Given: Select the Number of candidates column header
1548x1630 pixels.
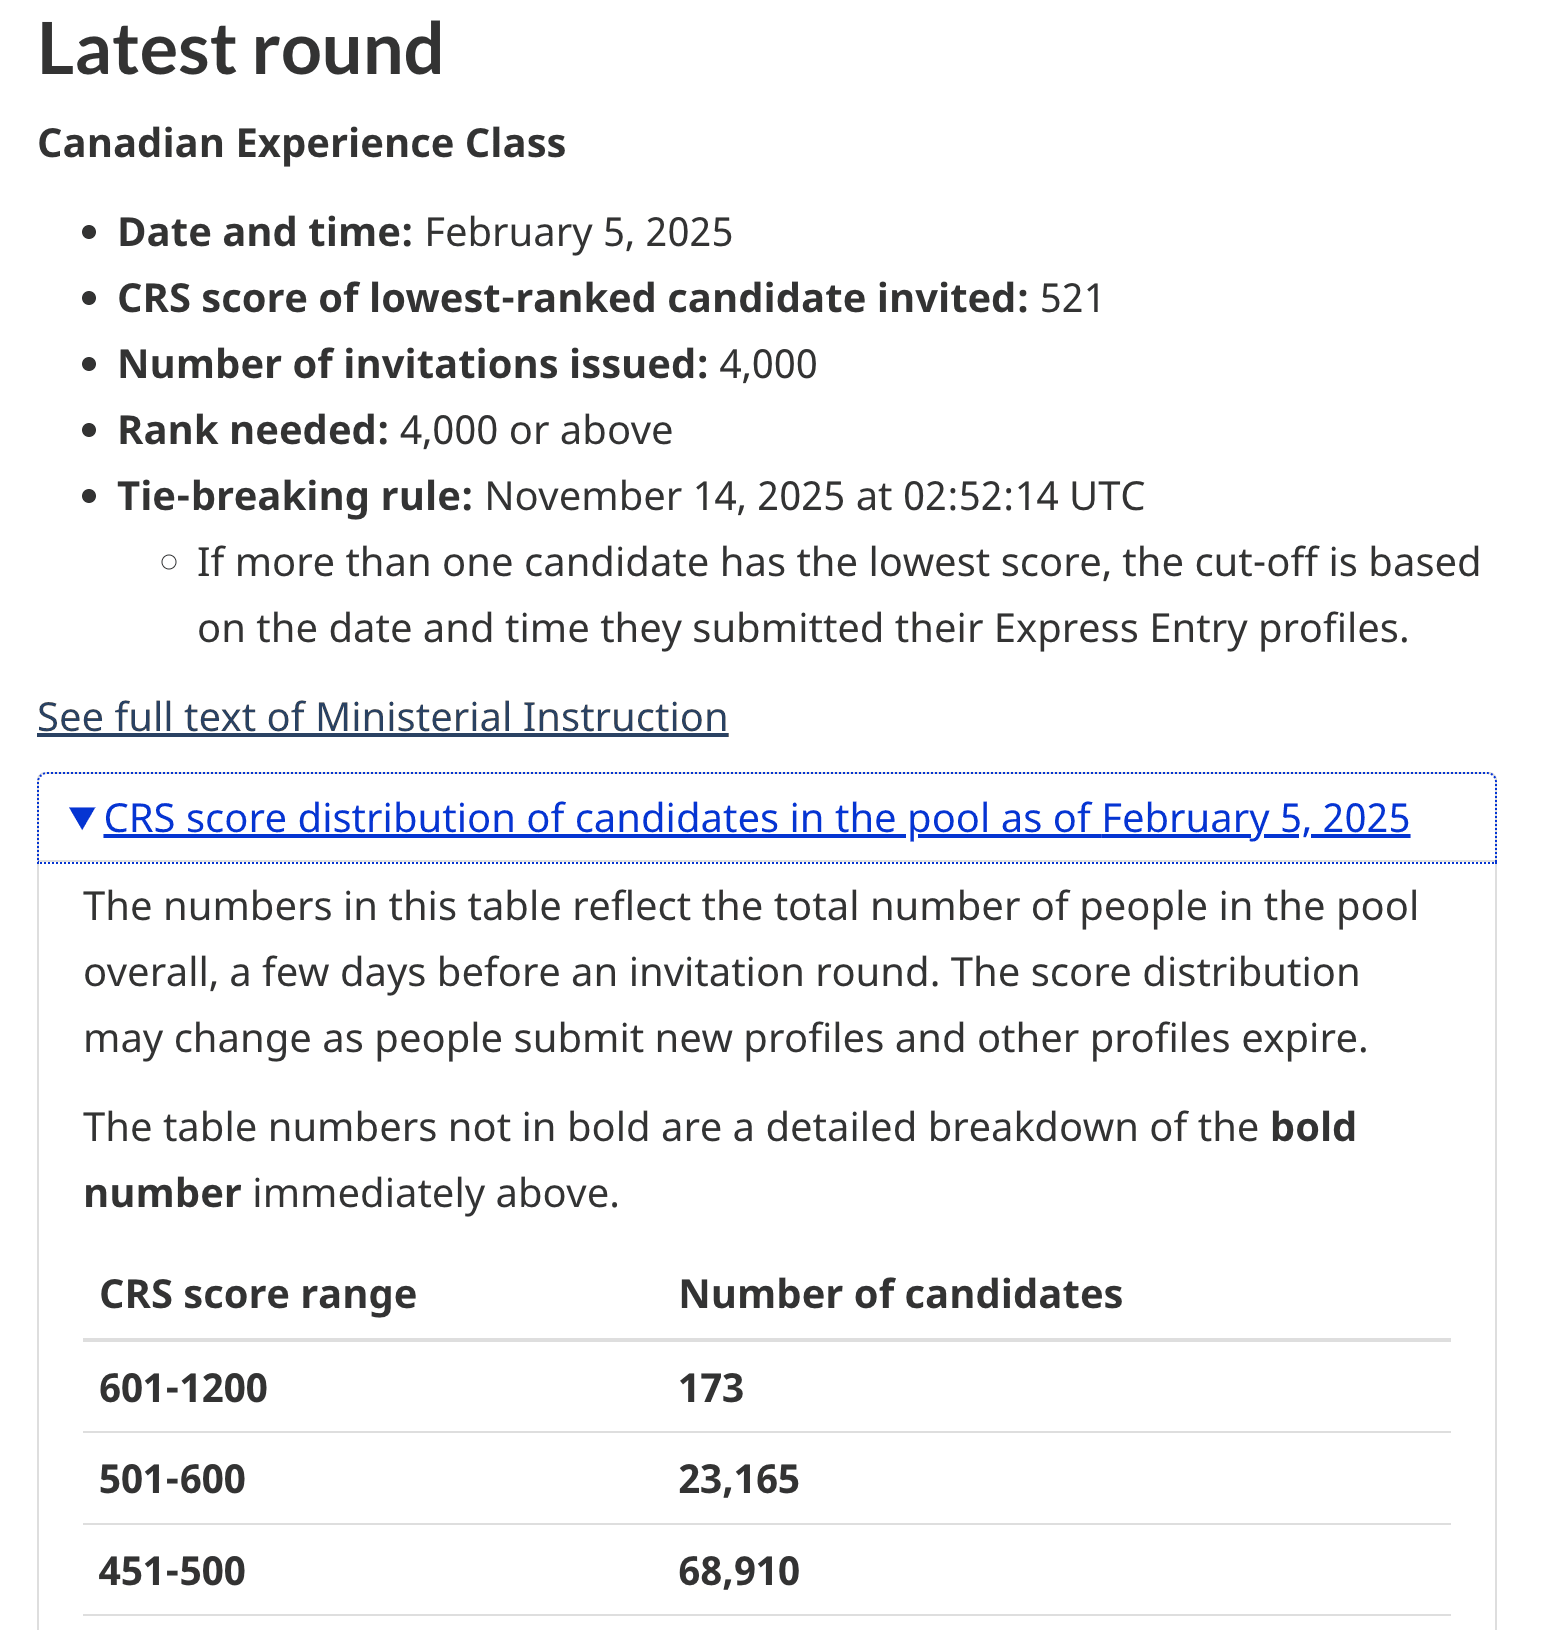Looking at the screenshot, I should click(900, 1294).
